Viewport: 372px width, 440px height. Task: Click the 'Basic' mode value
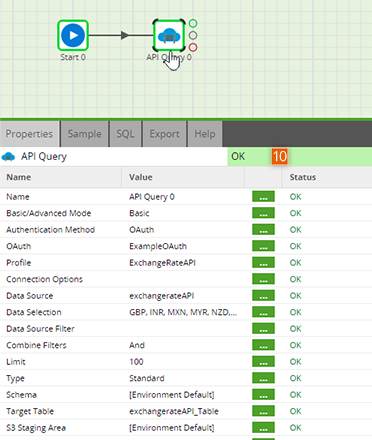139,213
